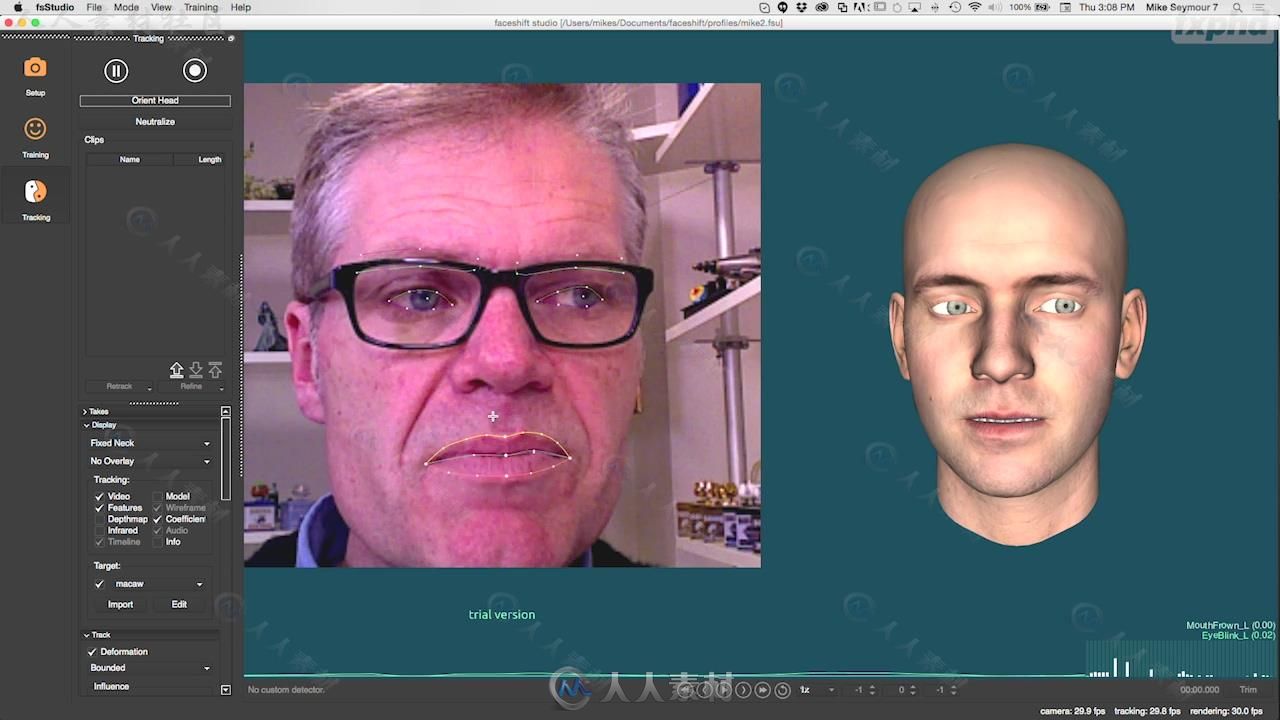Open macOS Spotlight search
Viewport: 1280px width, 720px height.
point(1236,7)
